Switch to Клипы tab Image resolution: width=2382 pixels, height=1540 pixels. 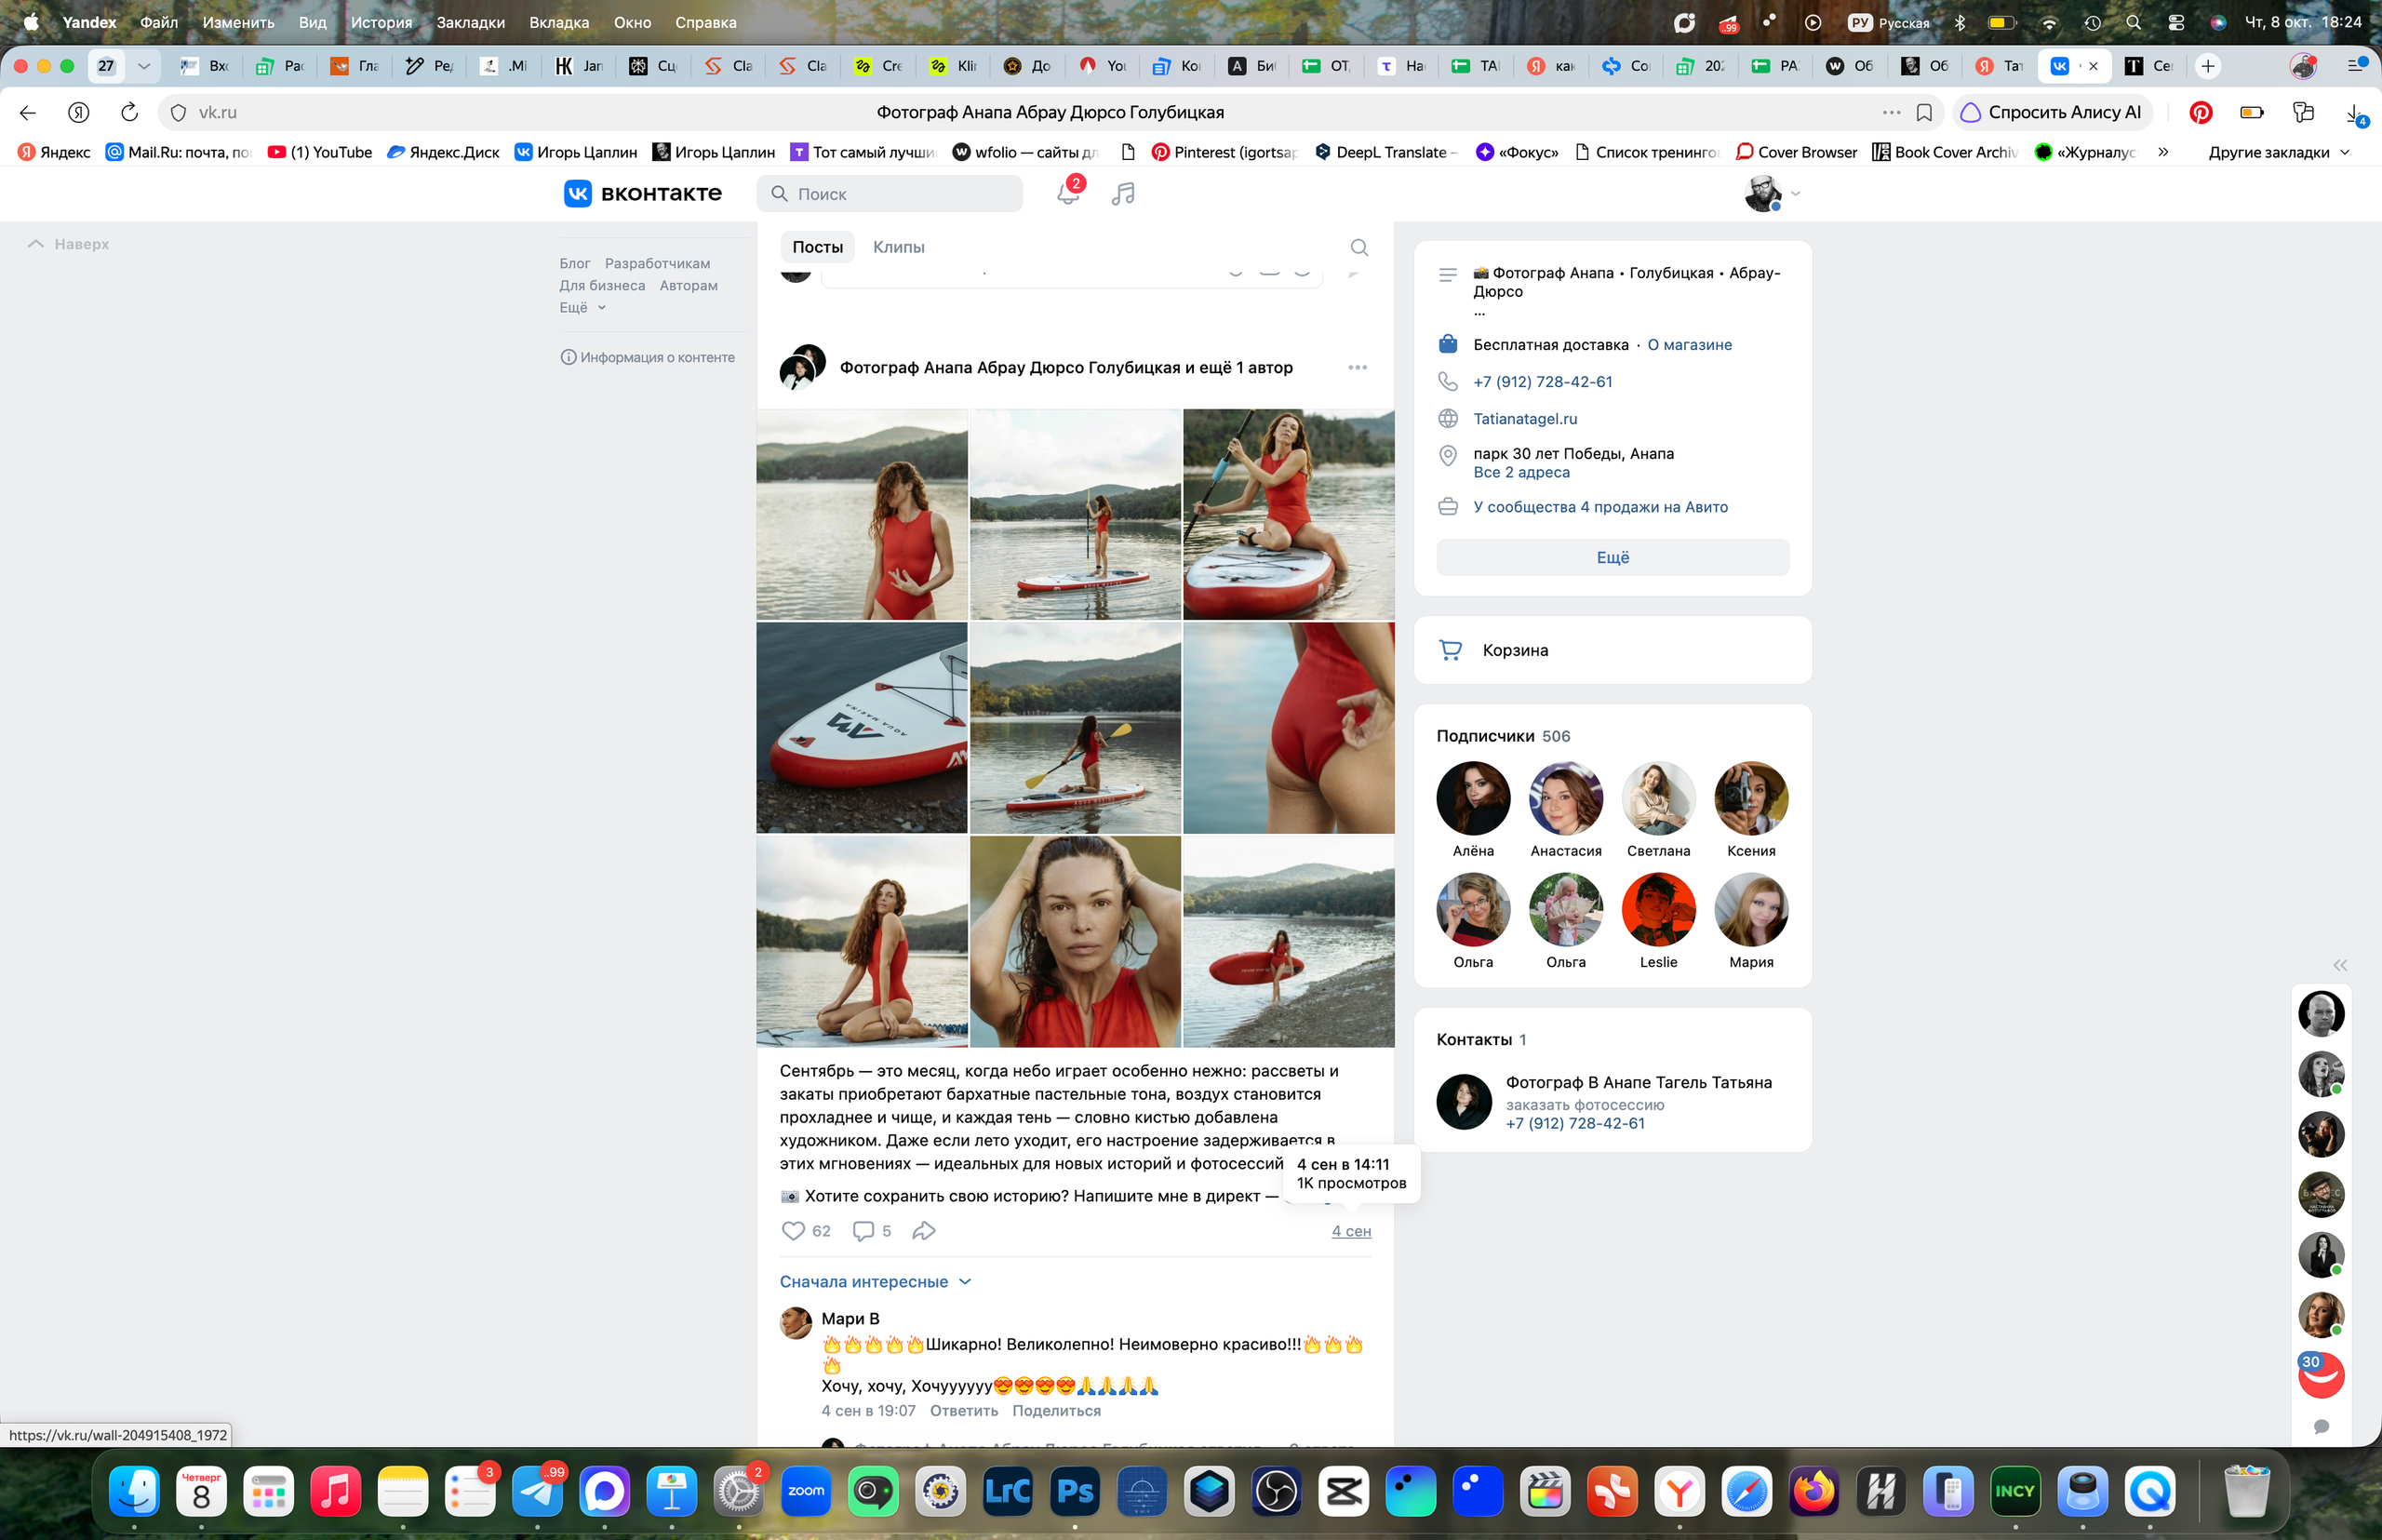coord(898,247)
